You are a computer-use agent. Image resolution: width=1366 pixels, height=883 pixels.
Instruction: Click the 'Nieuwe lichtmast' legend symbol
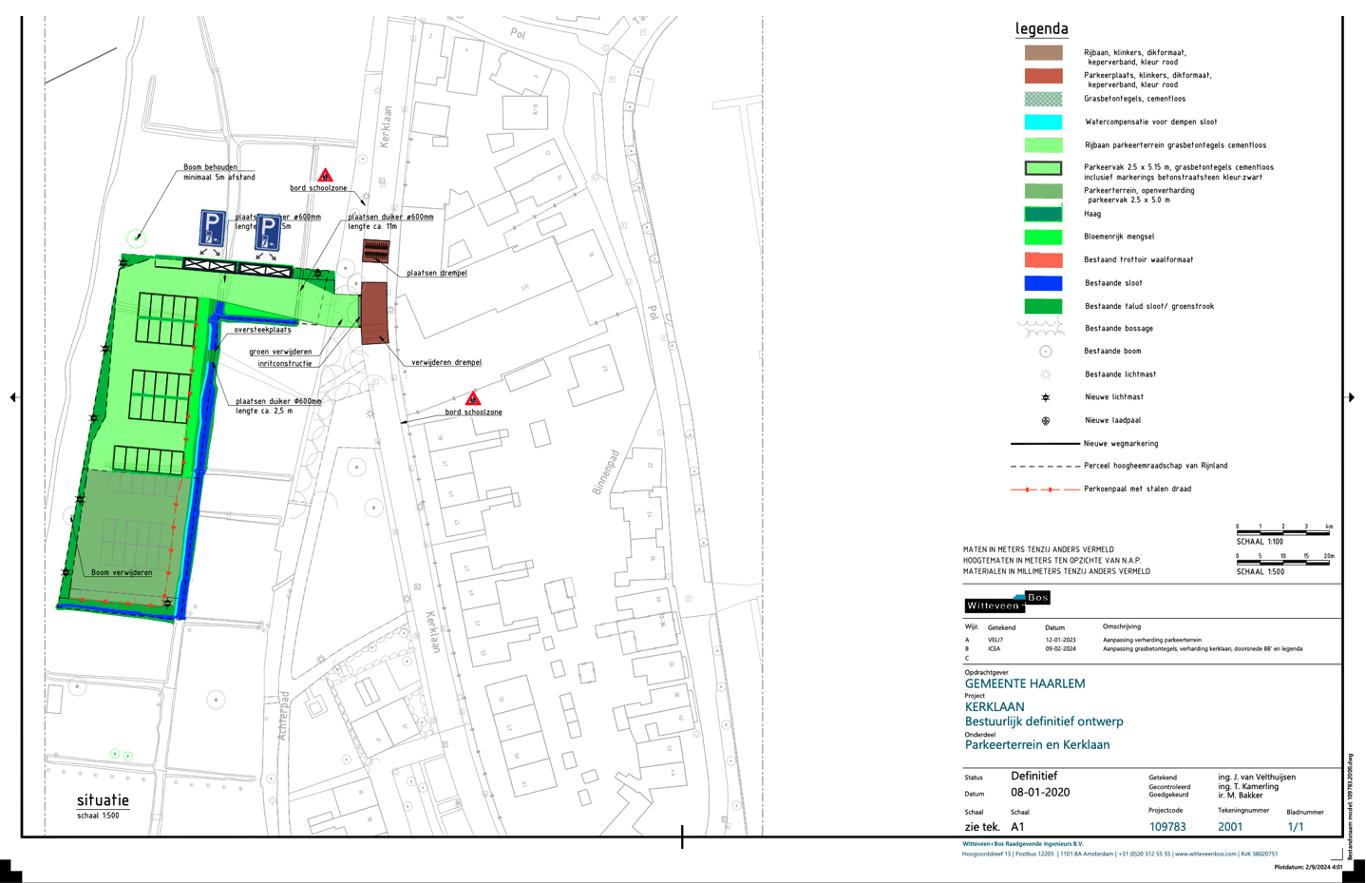(1045, 397)
